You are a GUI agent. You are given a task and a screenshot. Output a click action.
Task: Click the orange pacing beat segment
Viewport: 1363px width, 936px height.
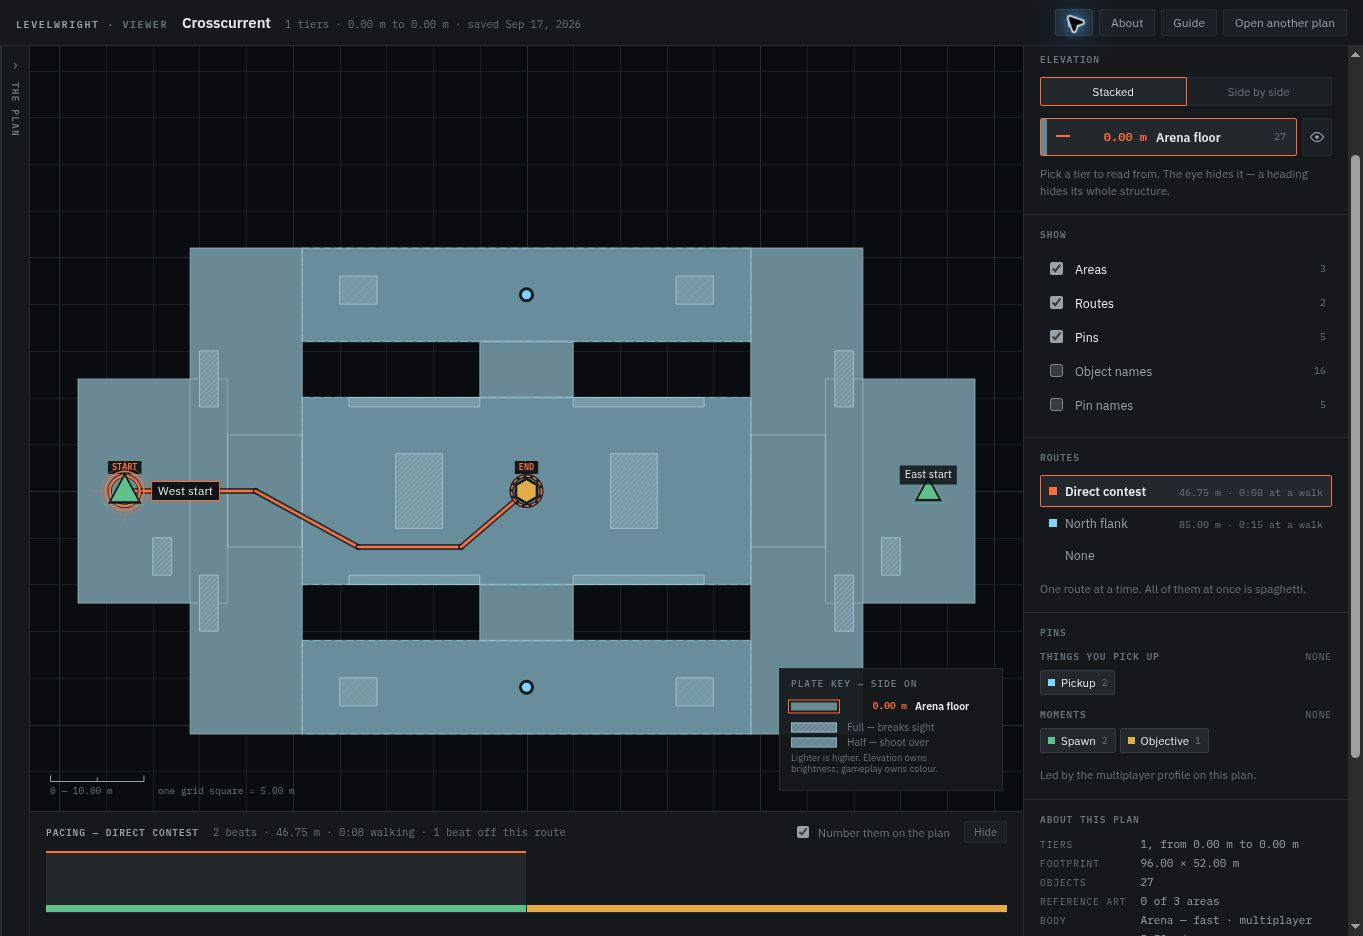point(767,908)
